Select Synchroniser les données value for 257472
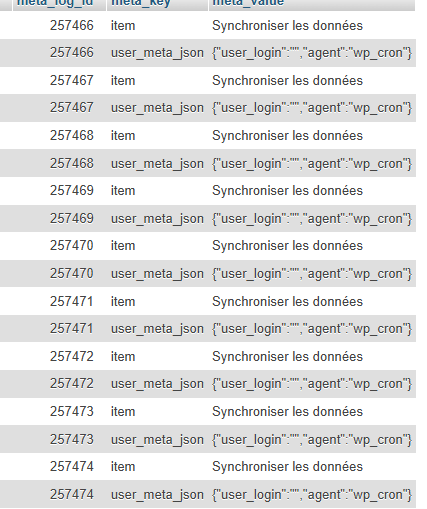This screenshot has width=427, height=509. (287, 357)
